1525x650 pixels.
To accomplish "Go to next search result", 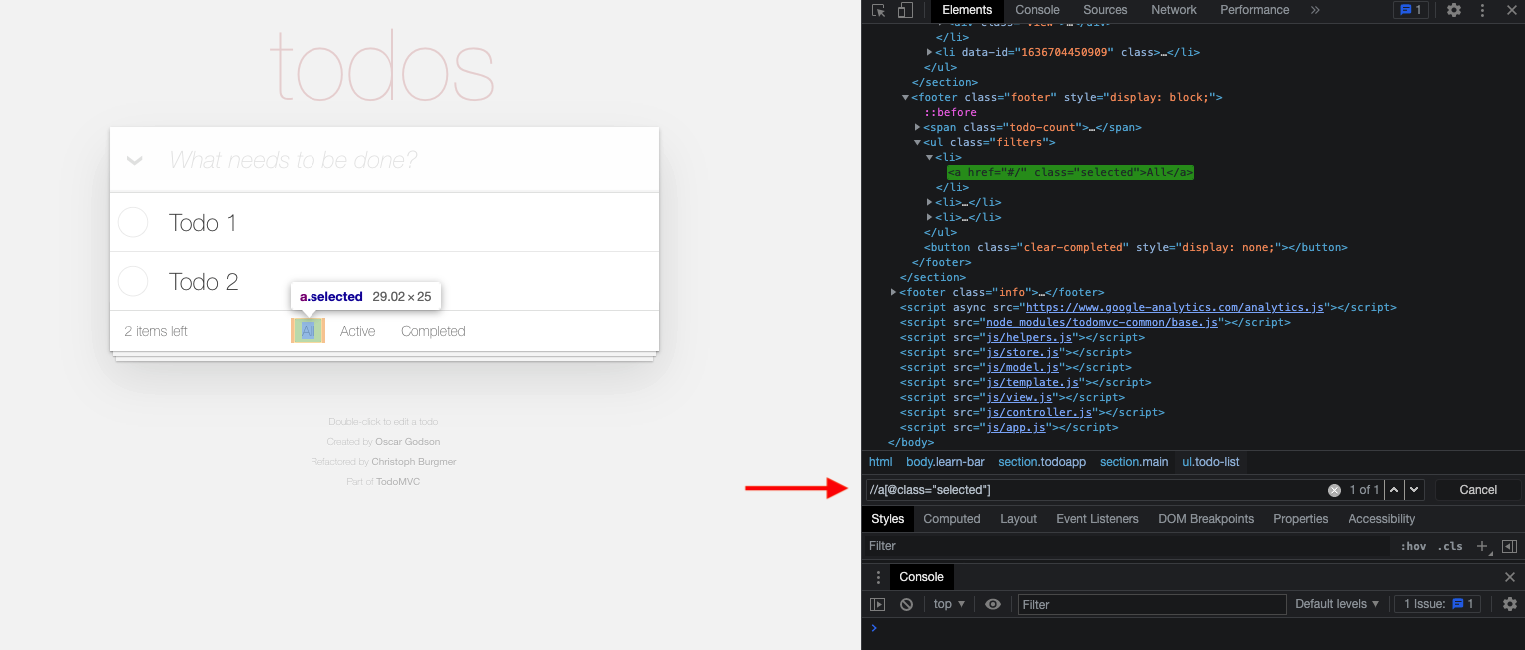I will click(1413, 490).
